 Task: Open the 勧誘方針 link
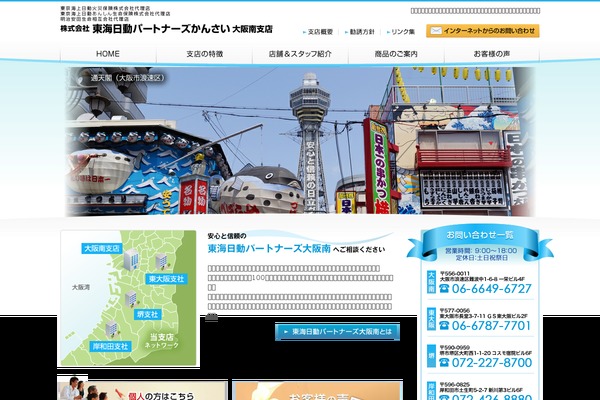[x=360, y=32]
